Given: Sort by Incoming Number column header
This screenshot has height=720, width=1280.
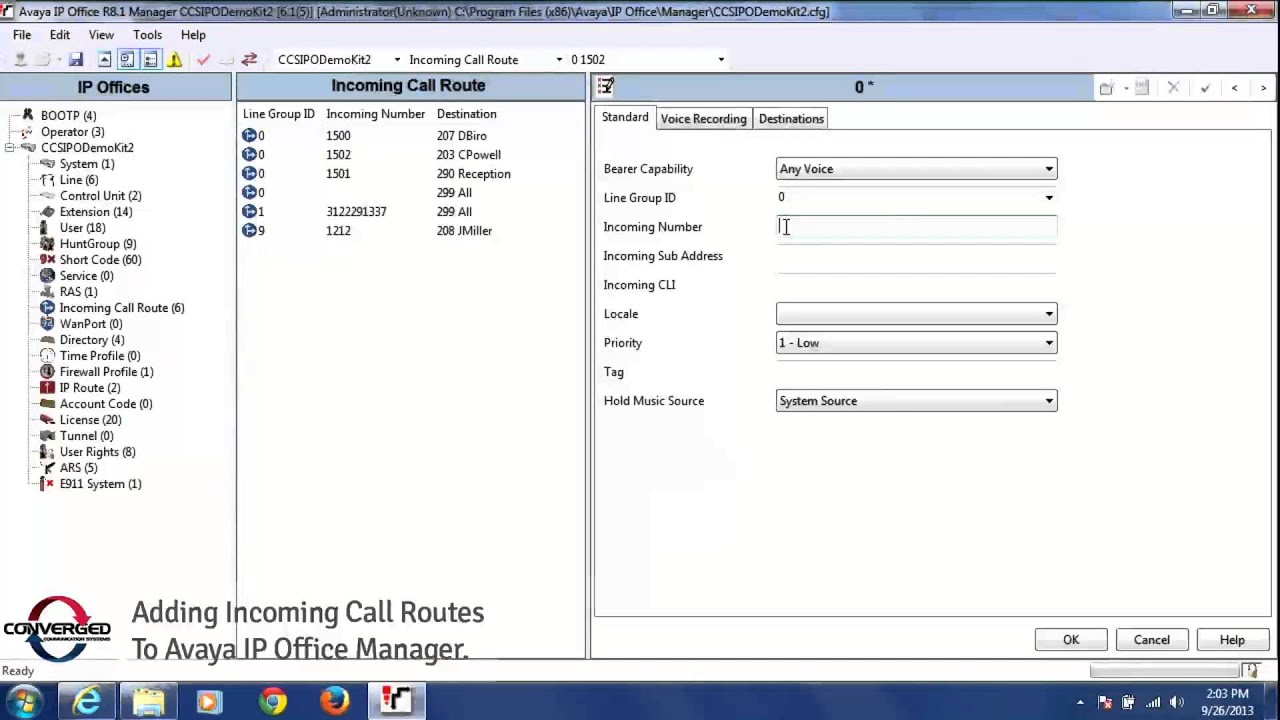Looking at the screenshot, I should pyautogui.click(x=375, y=114).
